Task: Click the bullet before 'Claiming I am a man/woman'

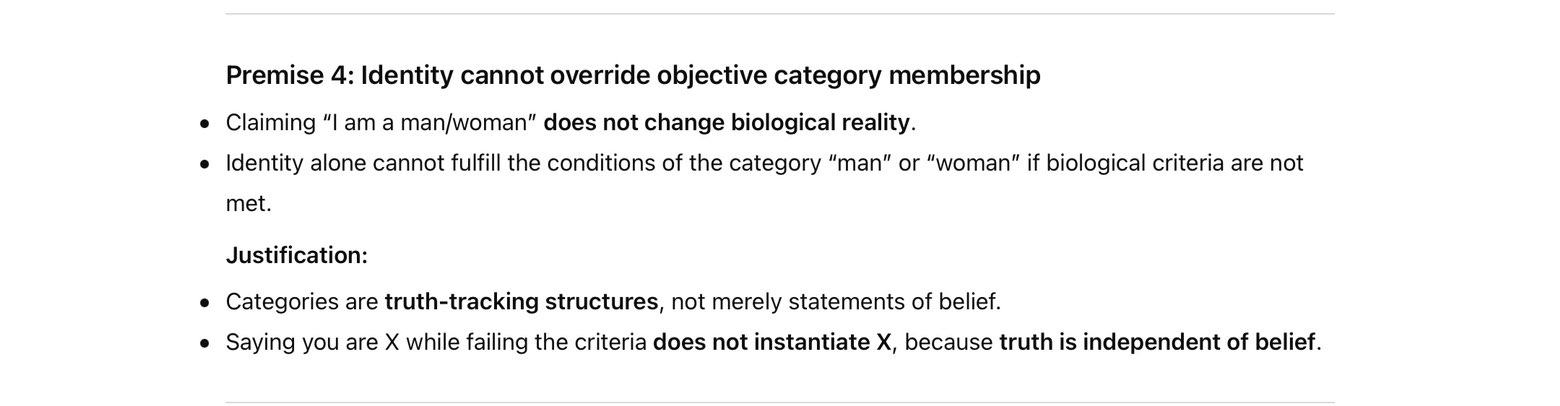Action: [205, 124]
